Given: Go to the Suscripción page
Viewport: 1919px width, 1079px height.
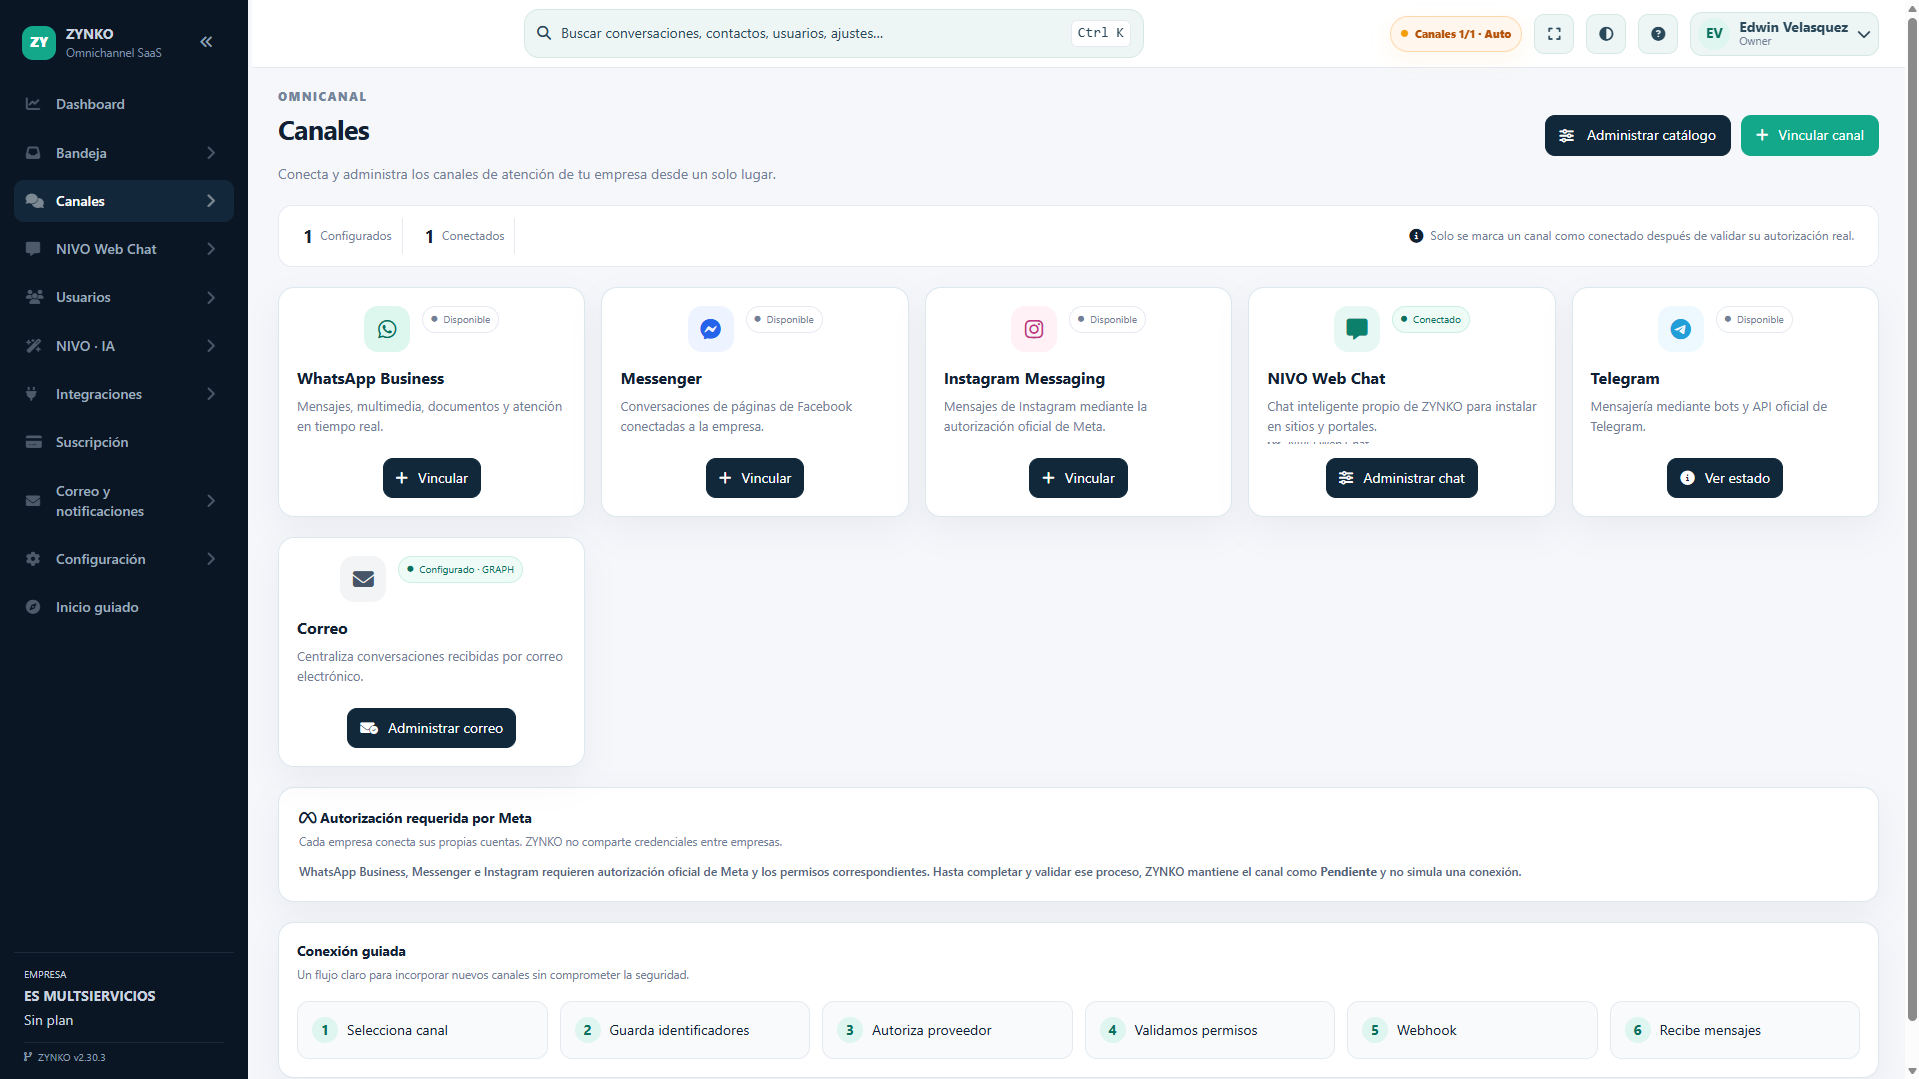Looking at the screenshot, I should click(124, 442).
